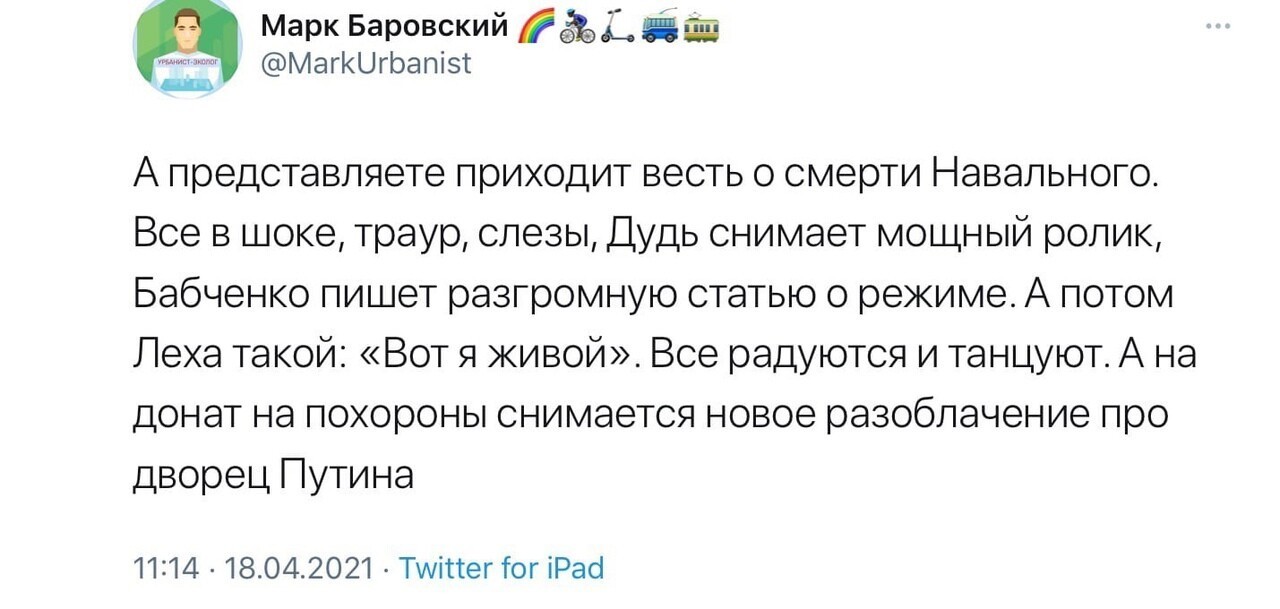
Task: Click the words дворец Путина
Action: [273, 472]
